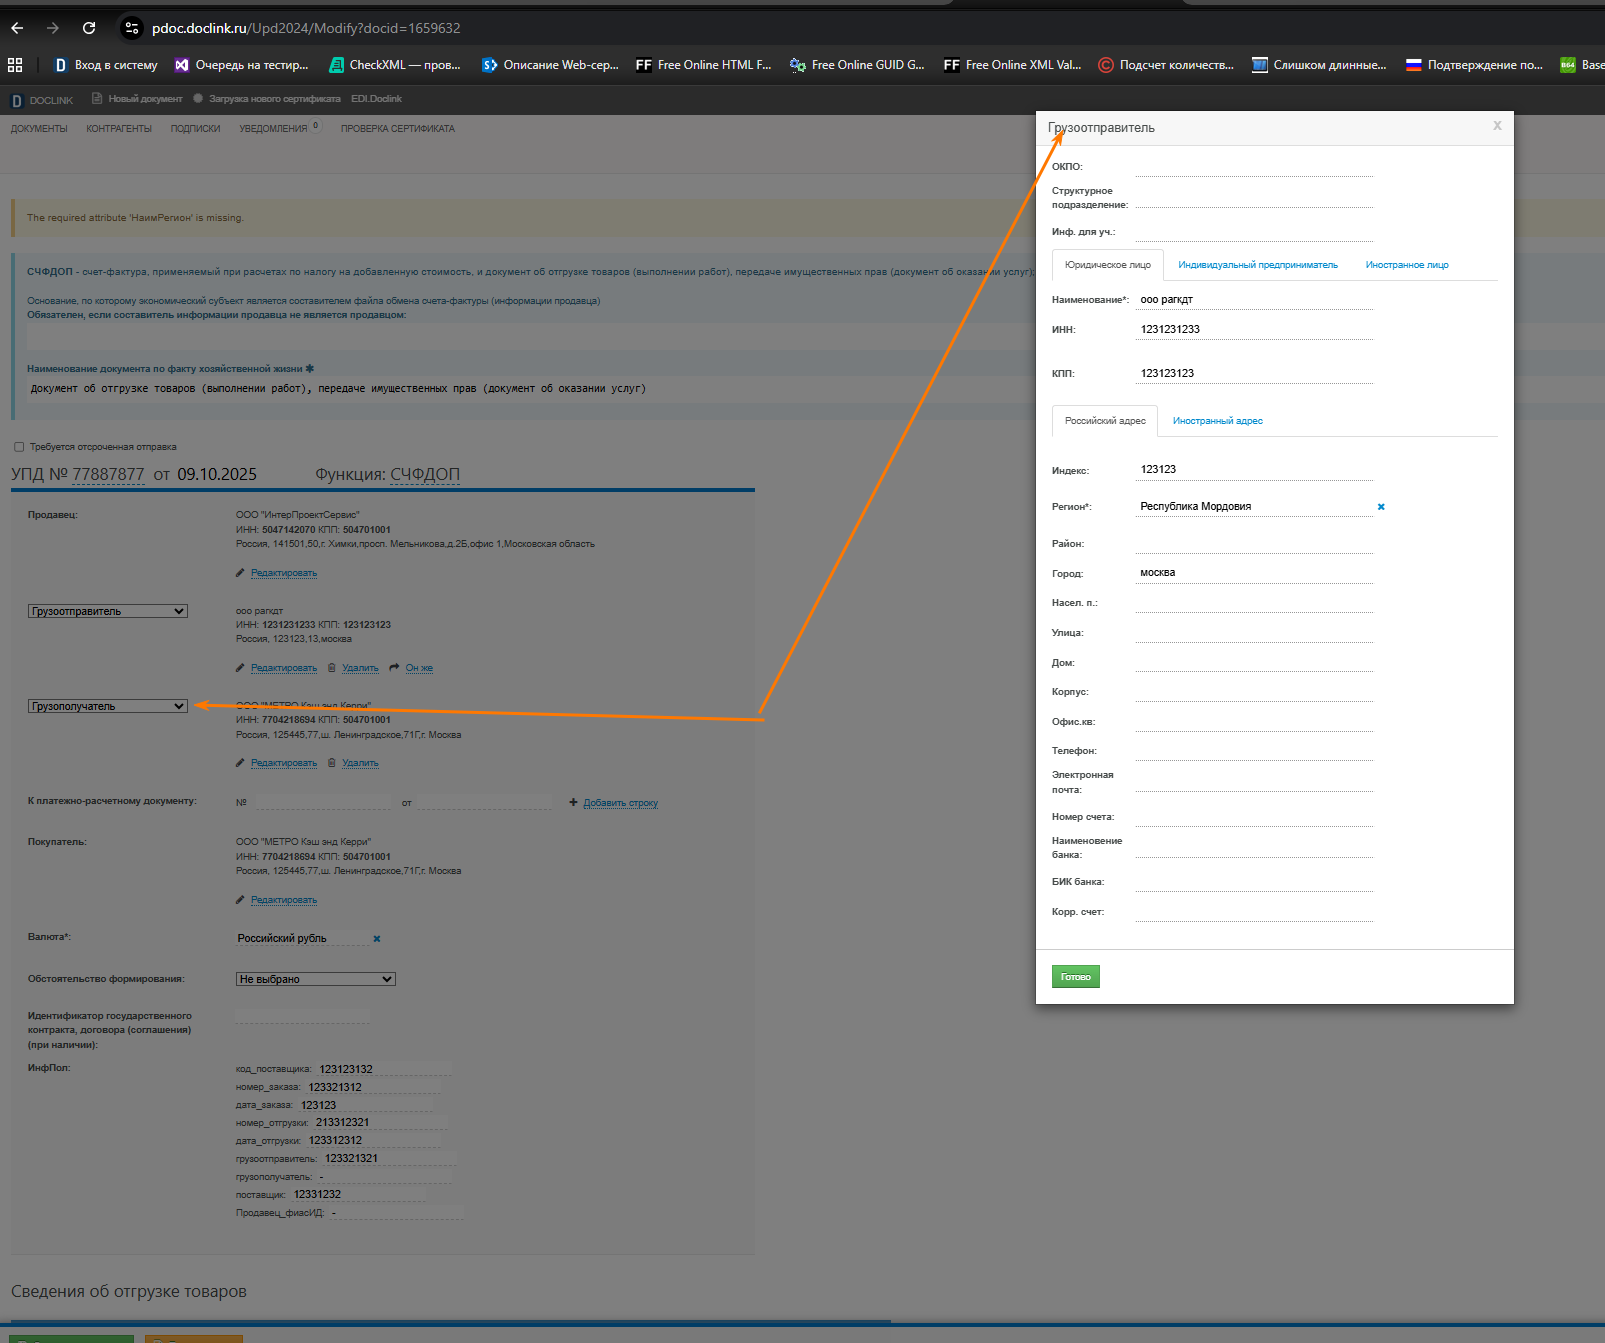
Task: Switch to 'Индивидуальный предприниматель' tab
Action: [1258, 265]
